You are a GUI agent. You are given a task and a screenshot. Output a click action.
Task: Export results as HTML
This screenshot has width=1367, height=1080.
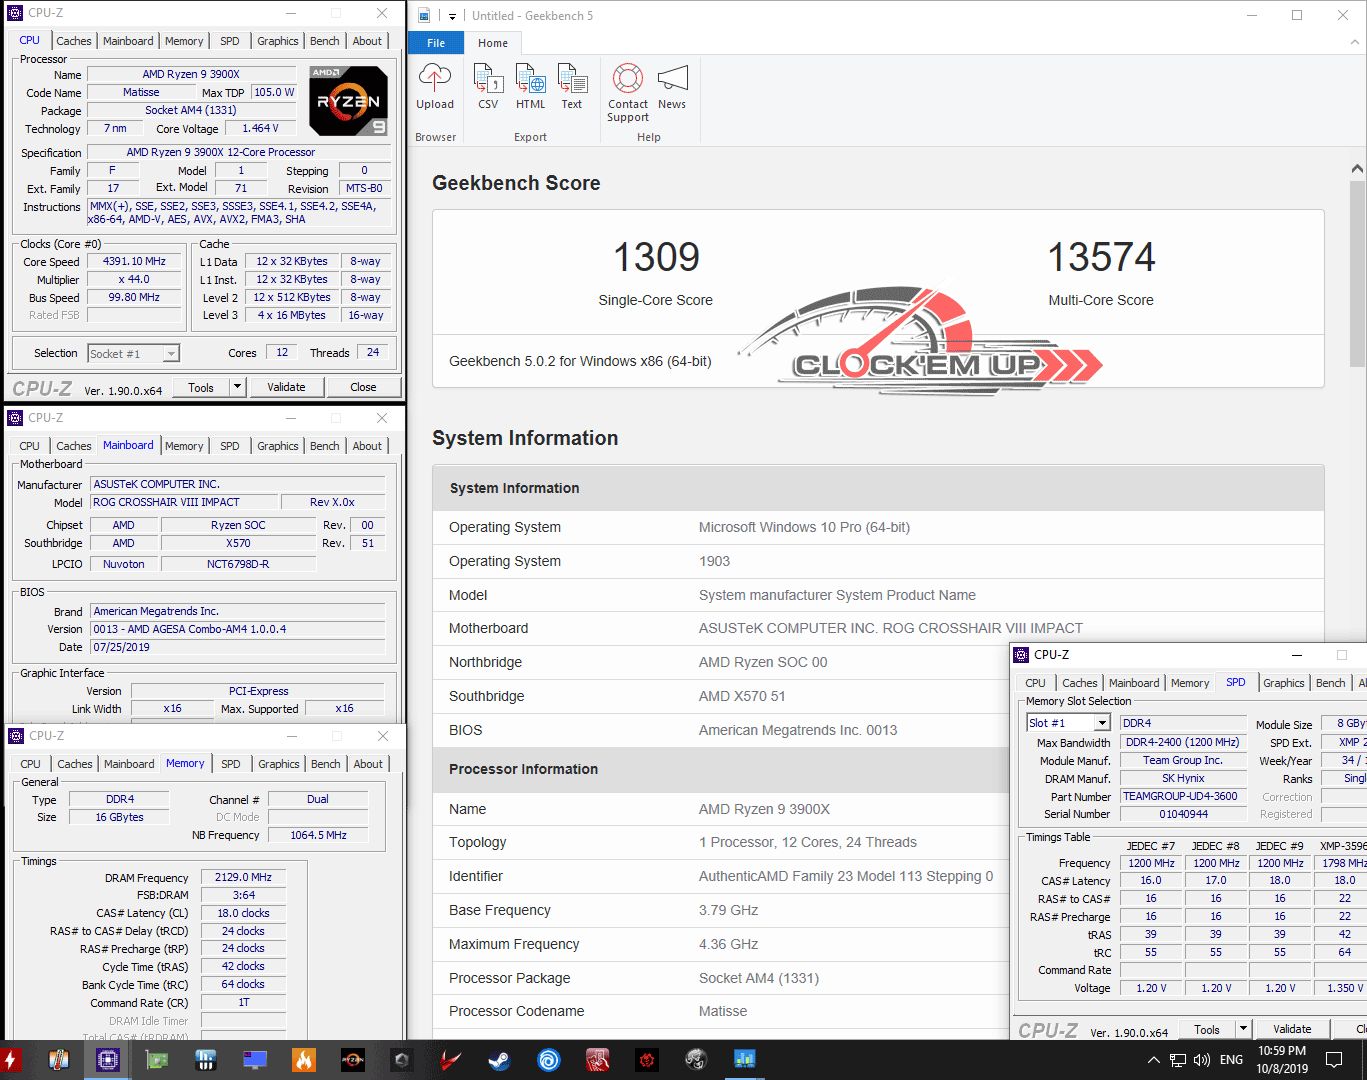coord(530,86)
